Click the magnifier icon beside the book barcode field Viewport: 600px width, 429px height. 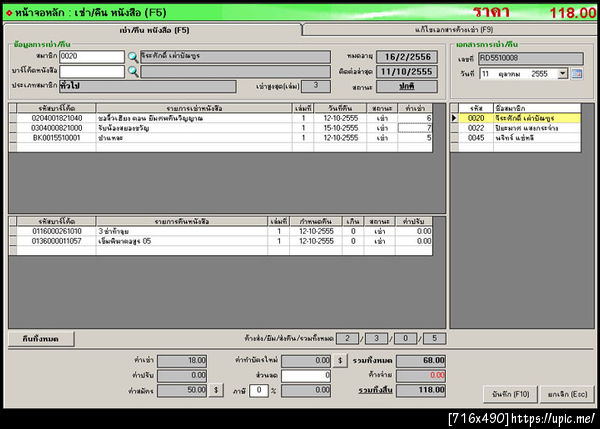tap(133, 72)
